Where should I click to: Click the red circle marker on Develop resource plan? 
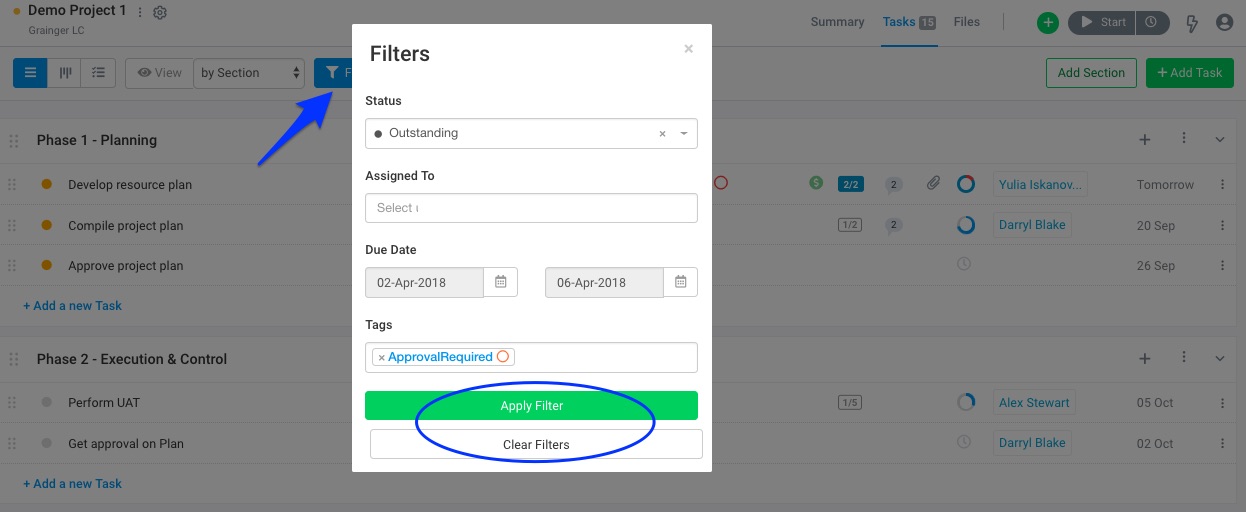point(720,183)
